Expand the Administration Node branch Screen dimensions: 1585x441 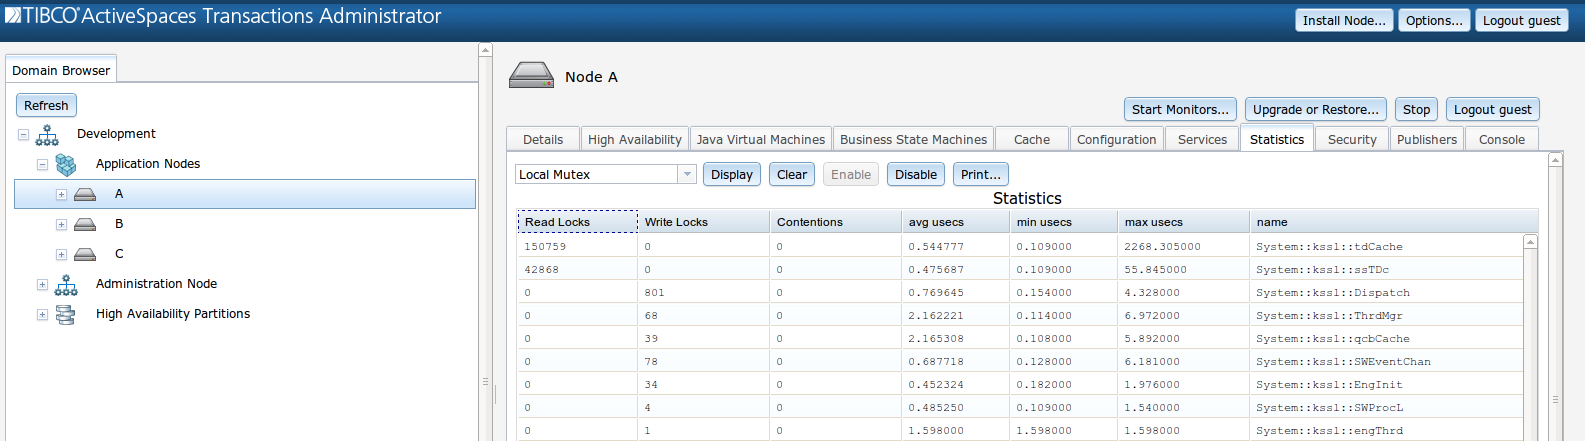tap(42, 284)
